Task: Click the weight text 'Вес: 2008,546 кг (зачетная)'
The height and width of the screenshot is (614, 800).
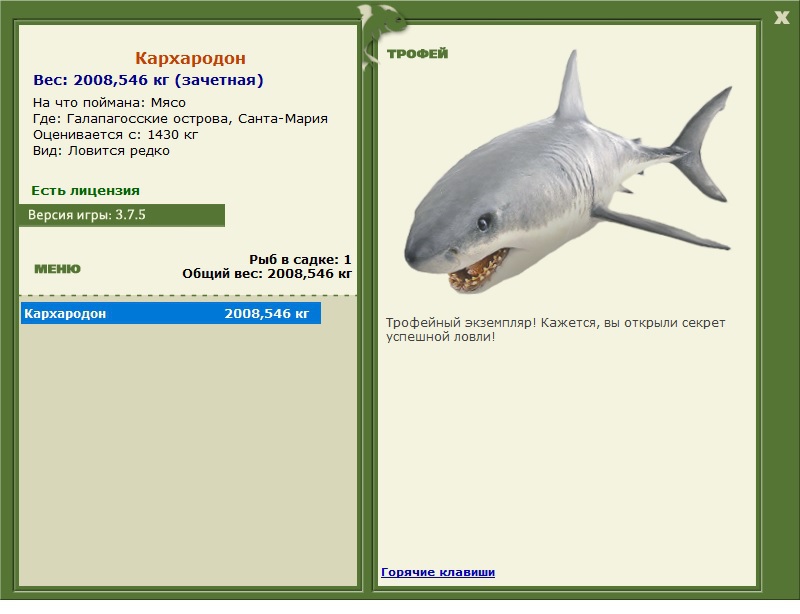Action: pyautogui.click(x=148, y=80)
